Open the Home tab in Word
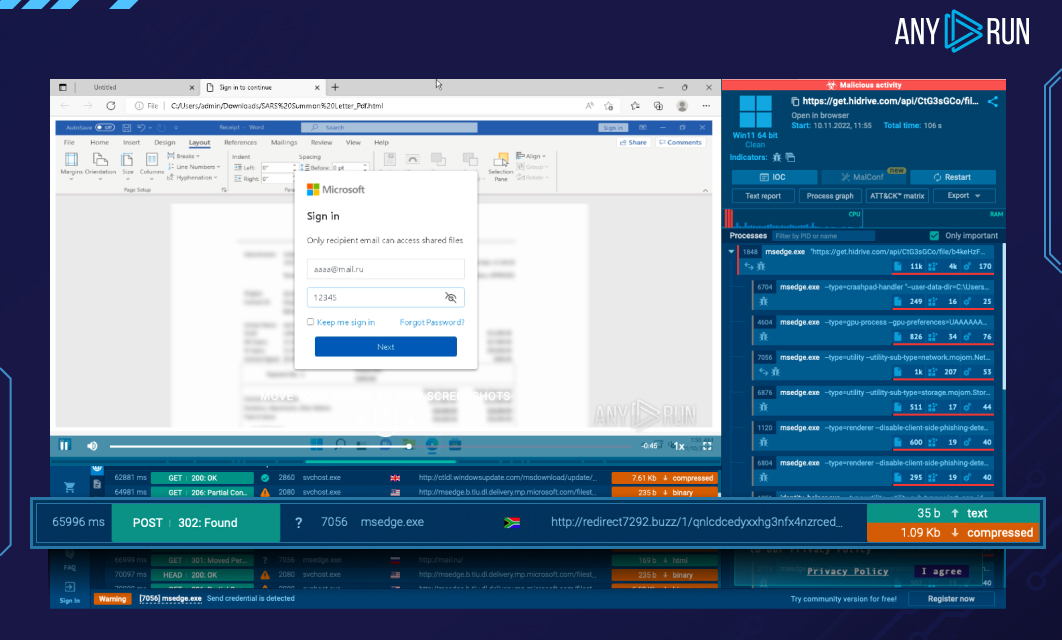The image size is (1062, 640). click(x=100, y=142)
